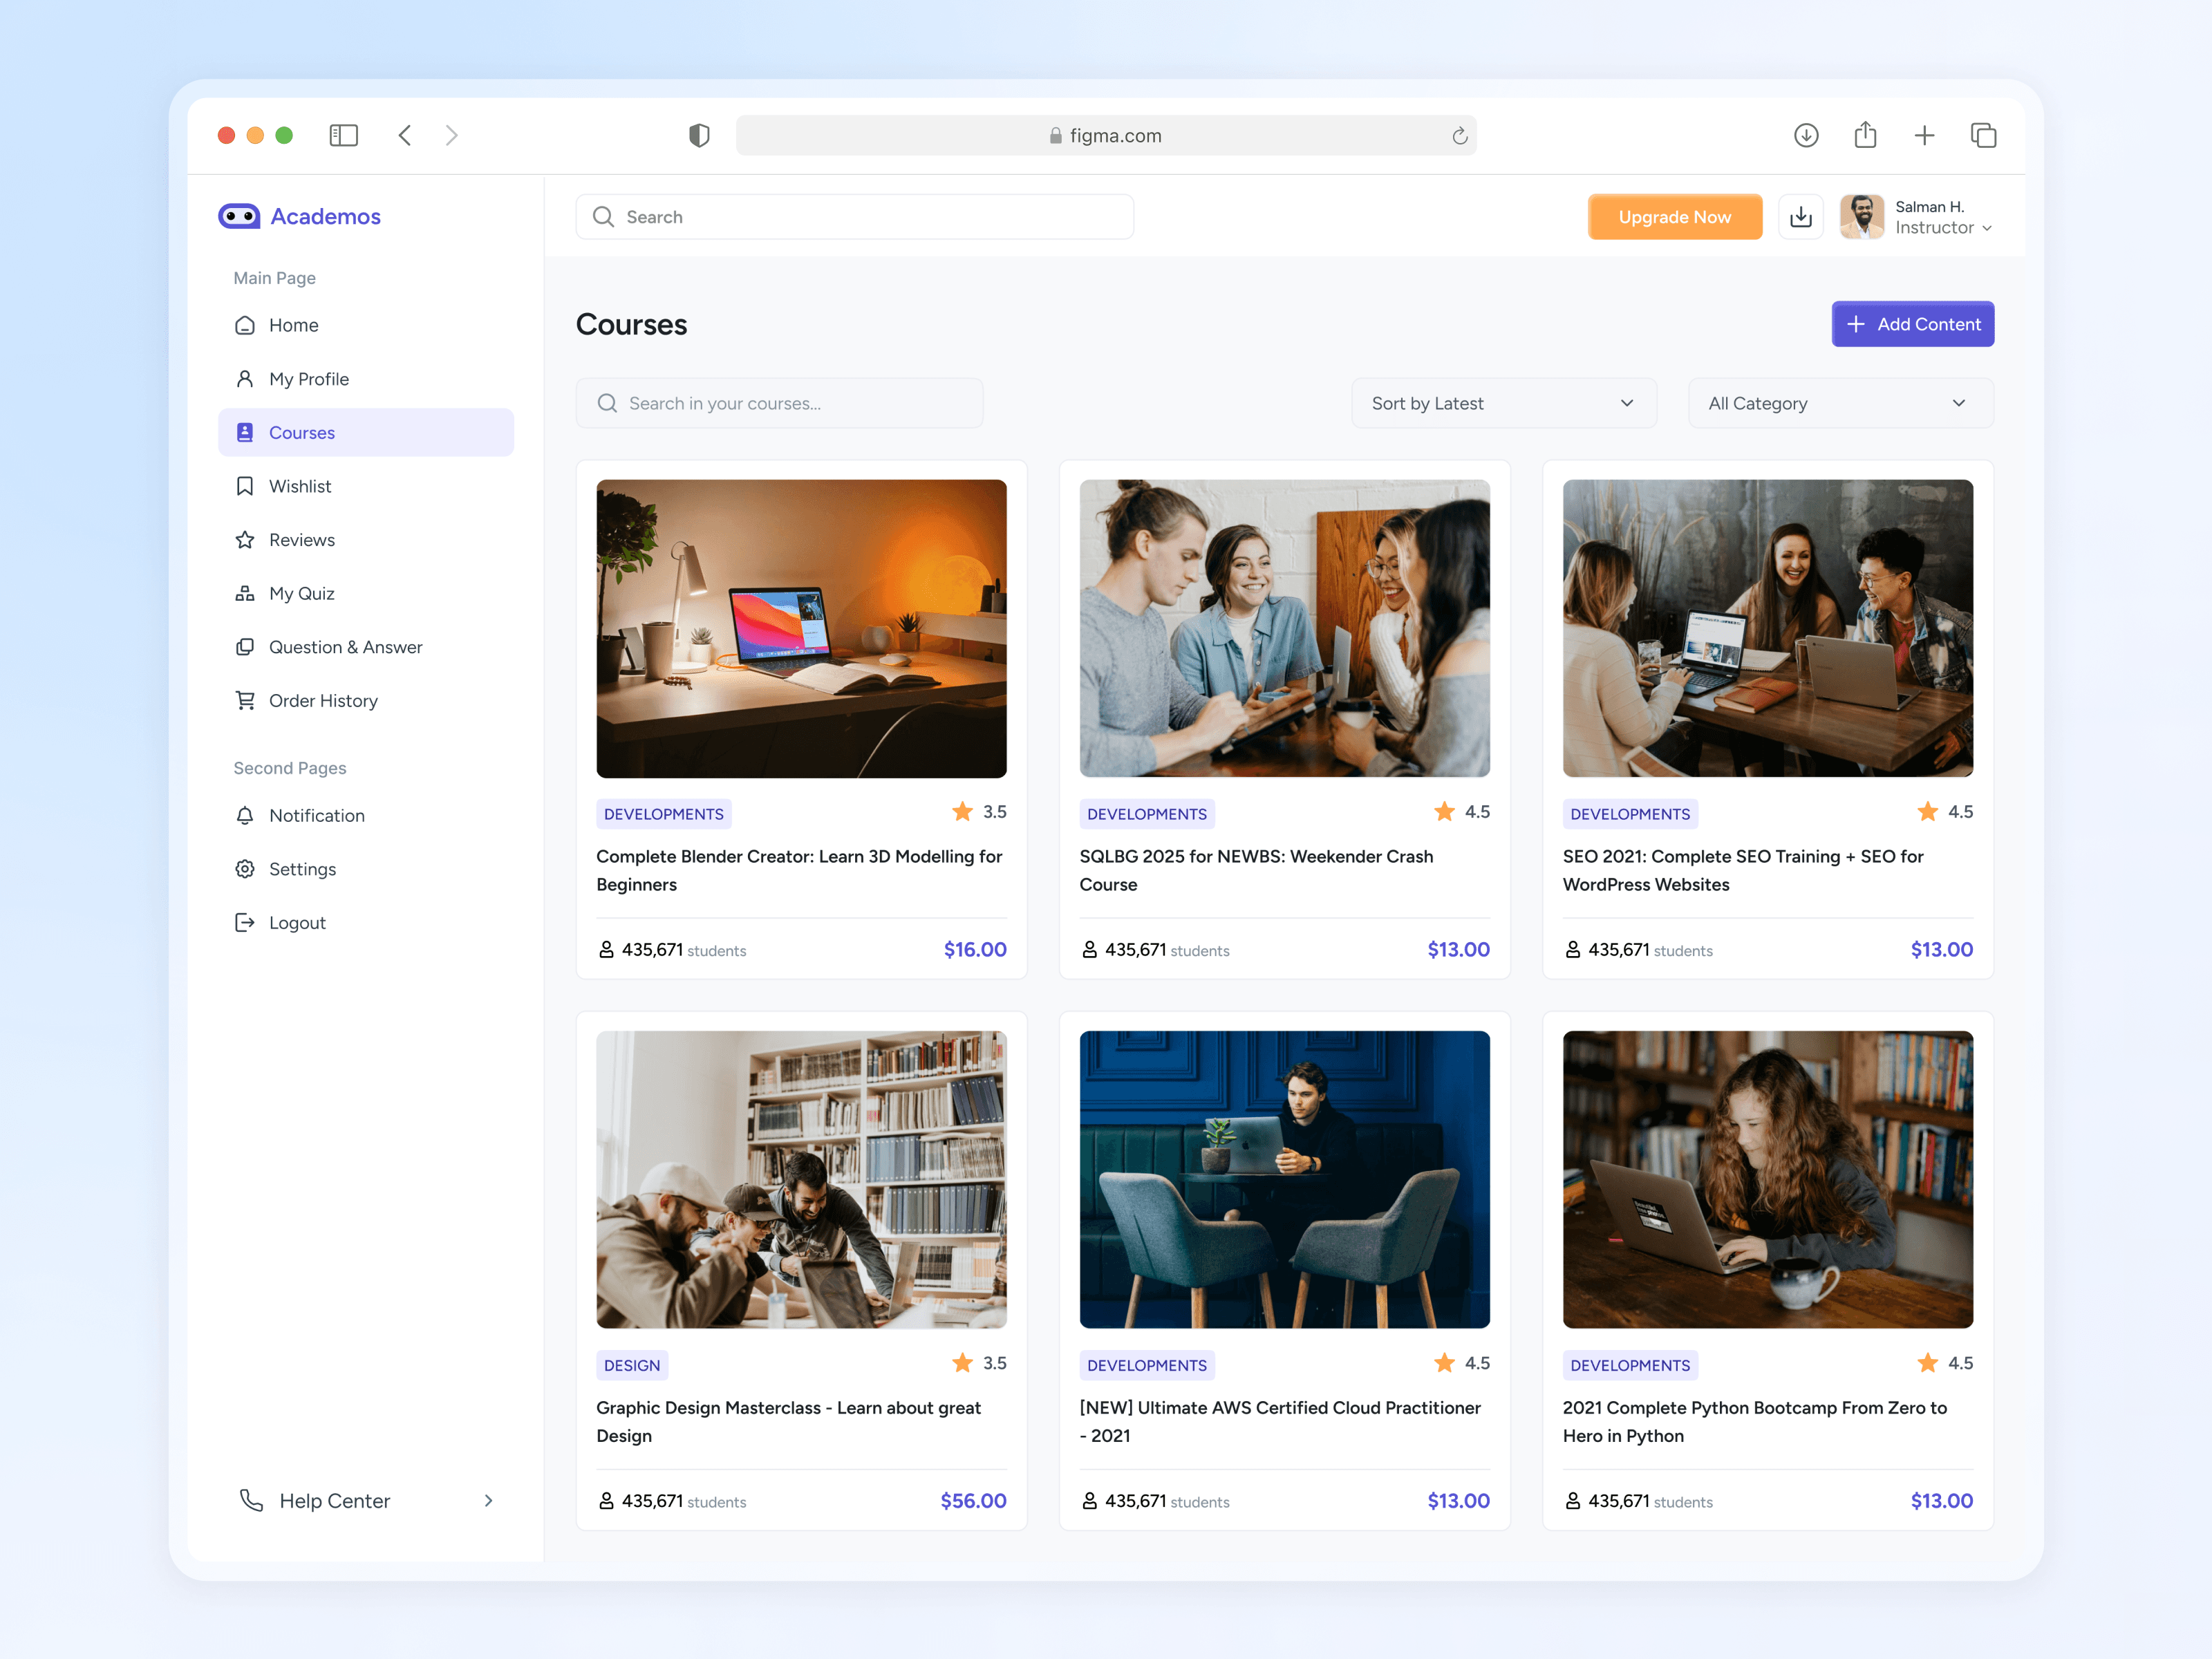Go back with the browser back arrow
This screenshot has height=1659, width=2212.
tap(405, 135)
